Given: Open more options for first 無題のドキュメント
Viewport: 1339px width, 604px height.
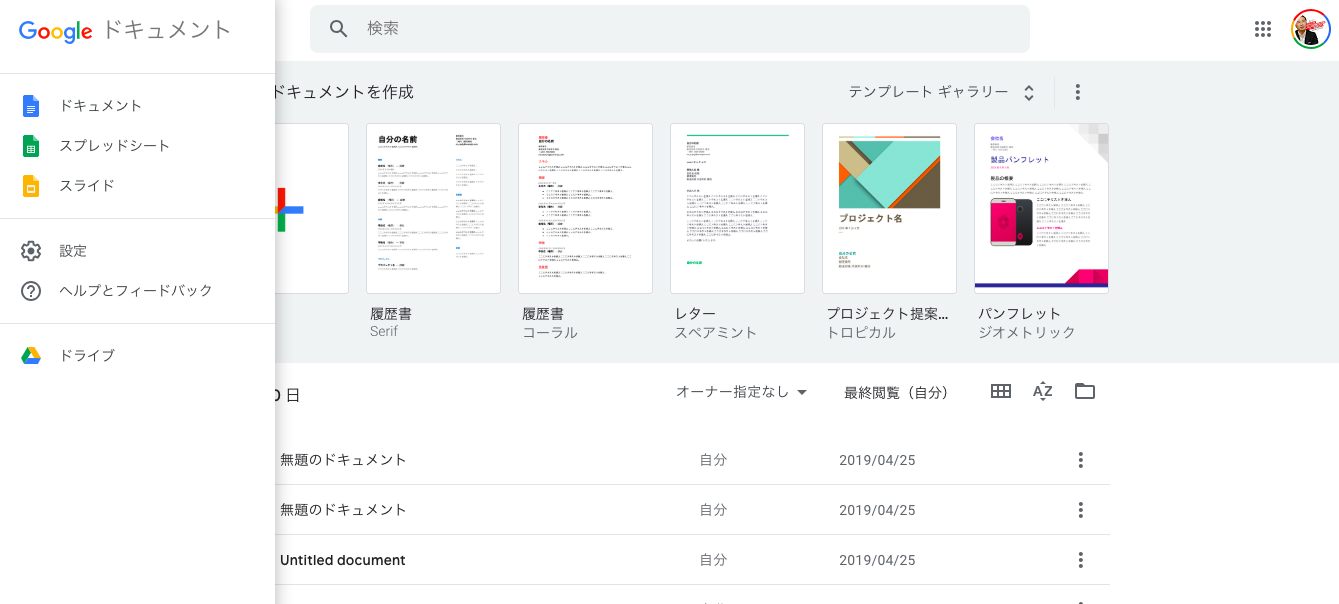Looking at the screenshot, I should (1080, 460).
